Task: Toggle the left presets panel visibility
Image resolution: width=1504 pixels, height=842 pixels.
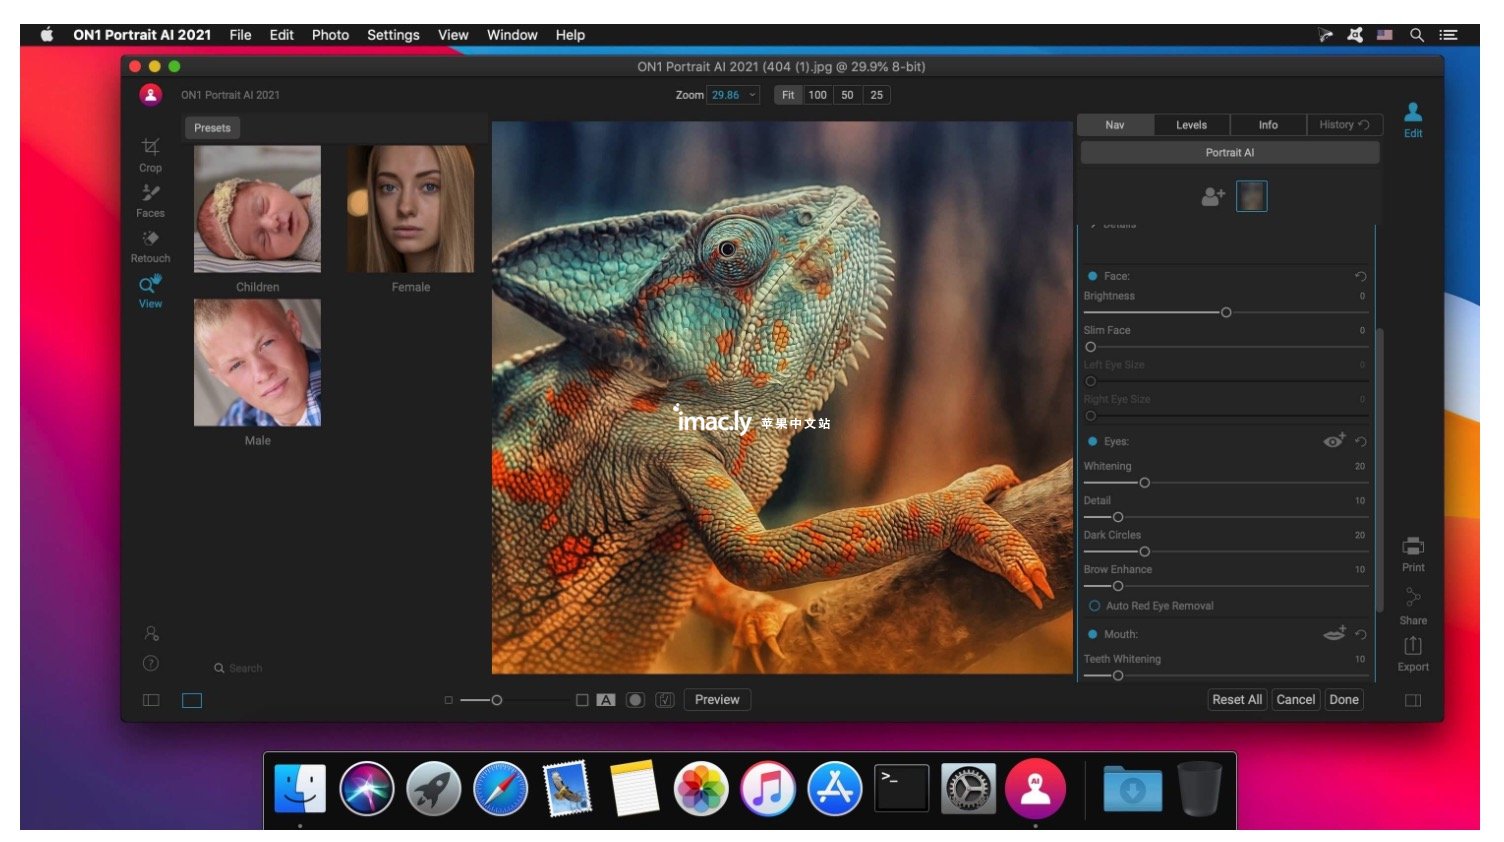Action: pyautogui.click(x=151, y=700)
